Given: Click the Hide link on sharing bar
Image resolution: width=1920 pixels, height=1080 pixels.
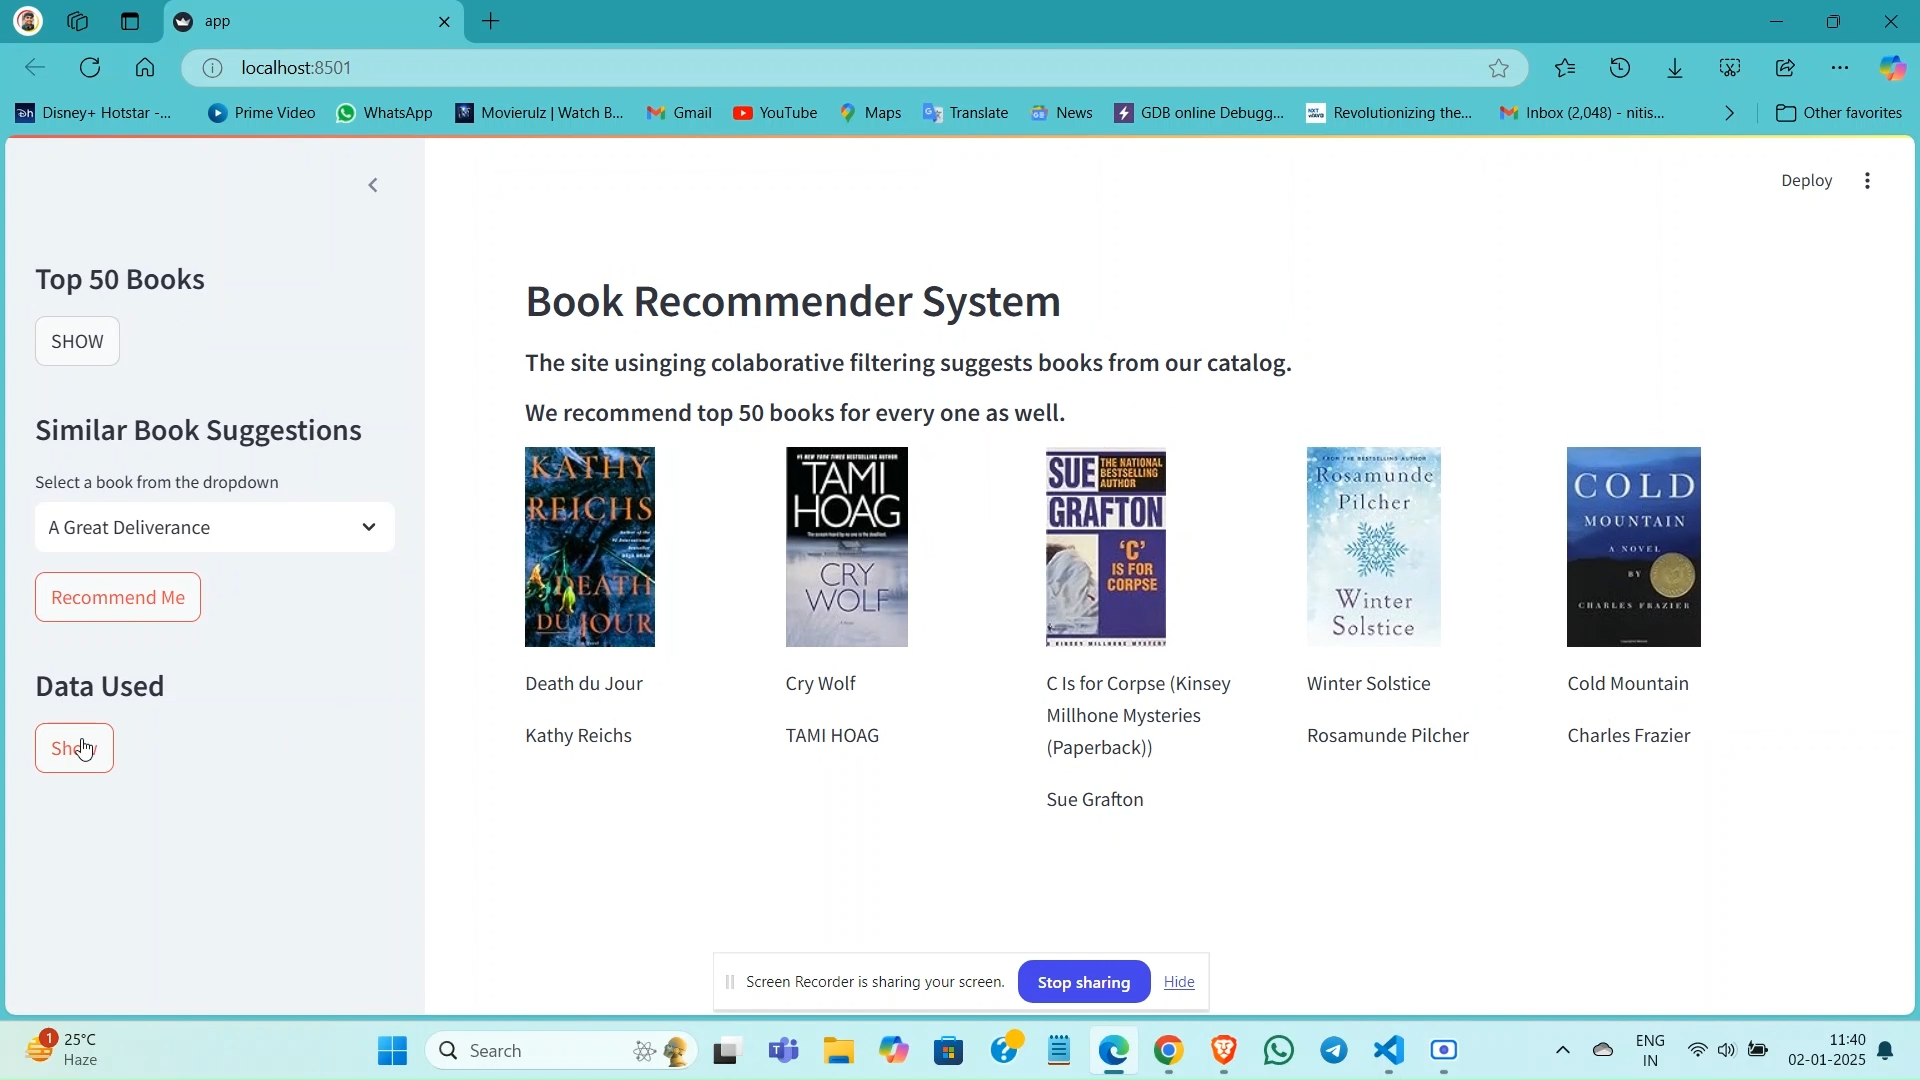Looking at the screenshot, I should point(1180,983).
